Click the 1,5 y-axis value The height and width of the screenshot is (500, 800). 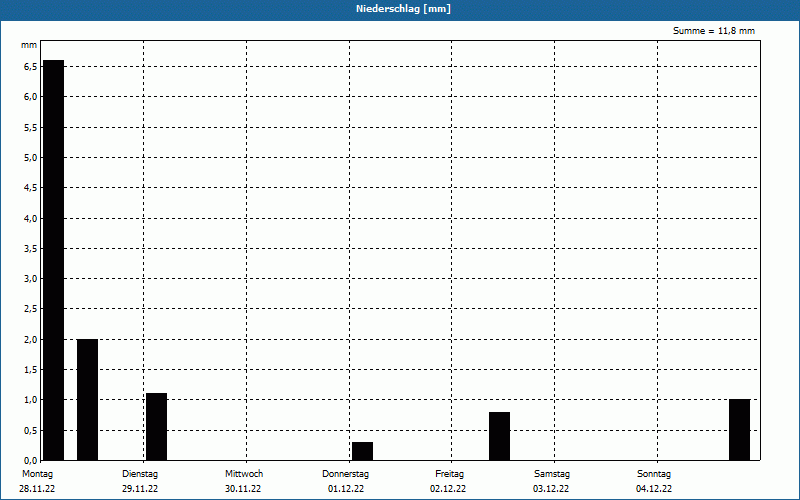tap(30, 369)
